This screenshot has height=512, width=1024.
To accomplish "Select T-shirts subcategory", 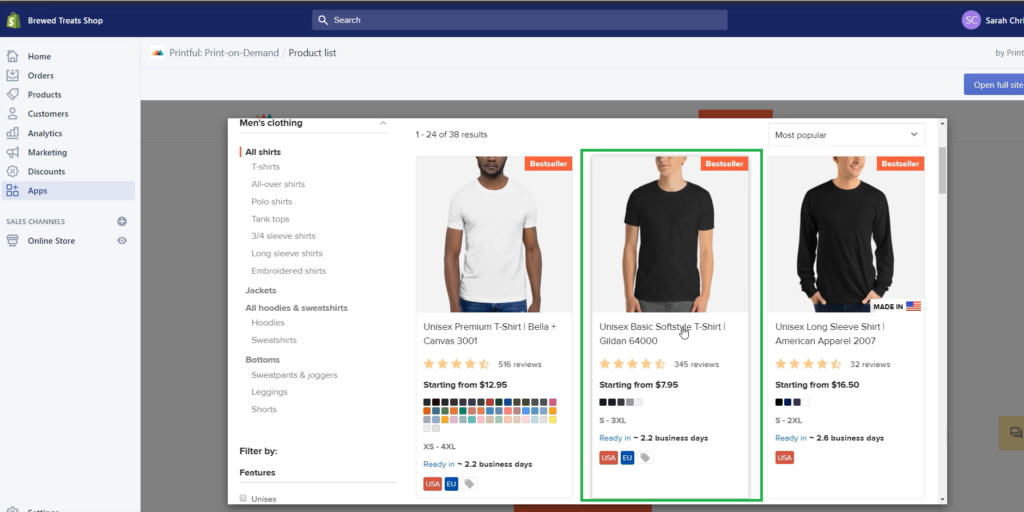I will [266, 167].
